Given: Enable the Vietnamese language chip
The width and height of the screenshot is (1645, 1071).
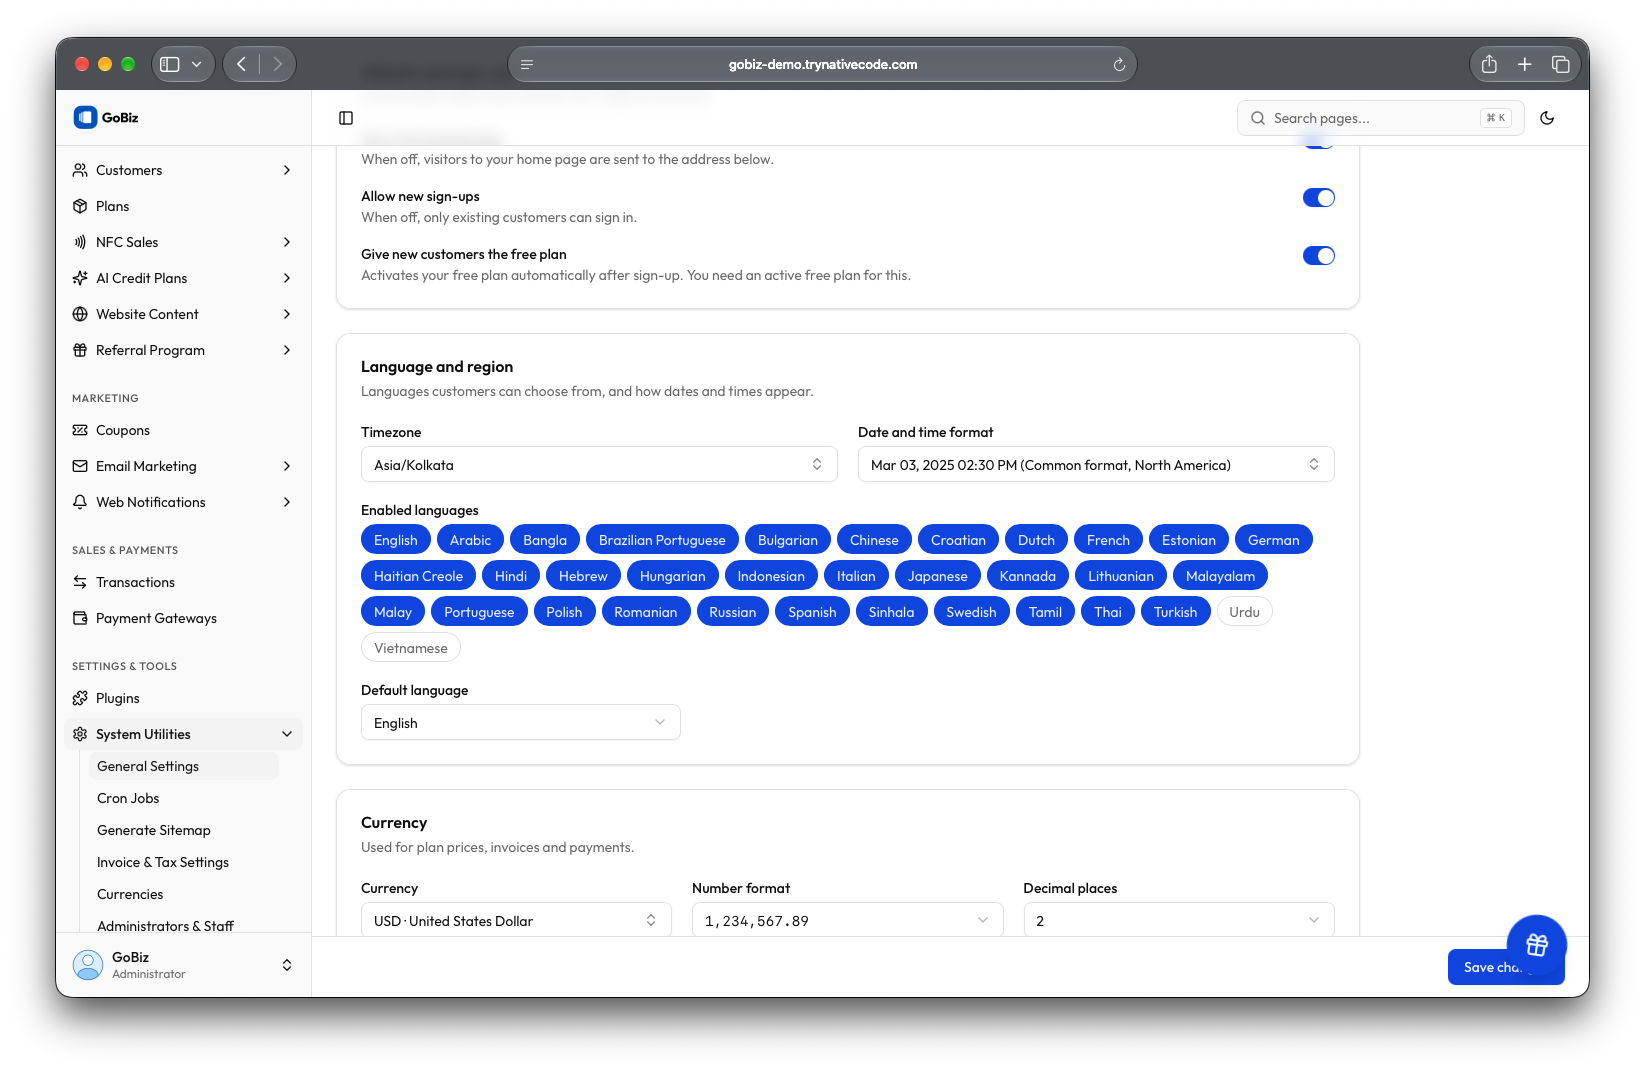Looking at the screenshot, I should click(411, 648).
